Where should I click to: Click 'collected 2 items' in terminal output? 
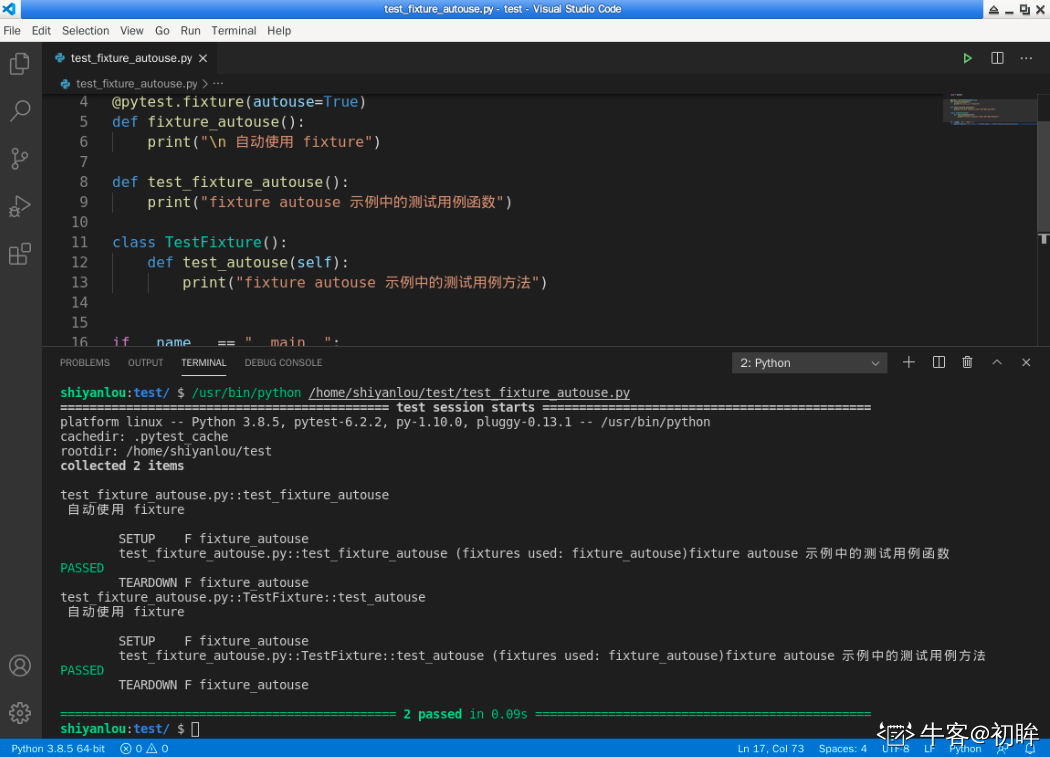point(122,466)
